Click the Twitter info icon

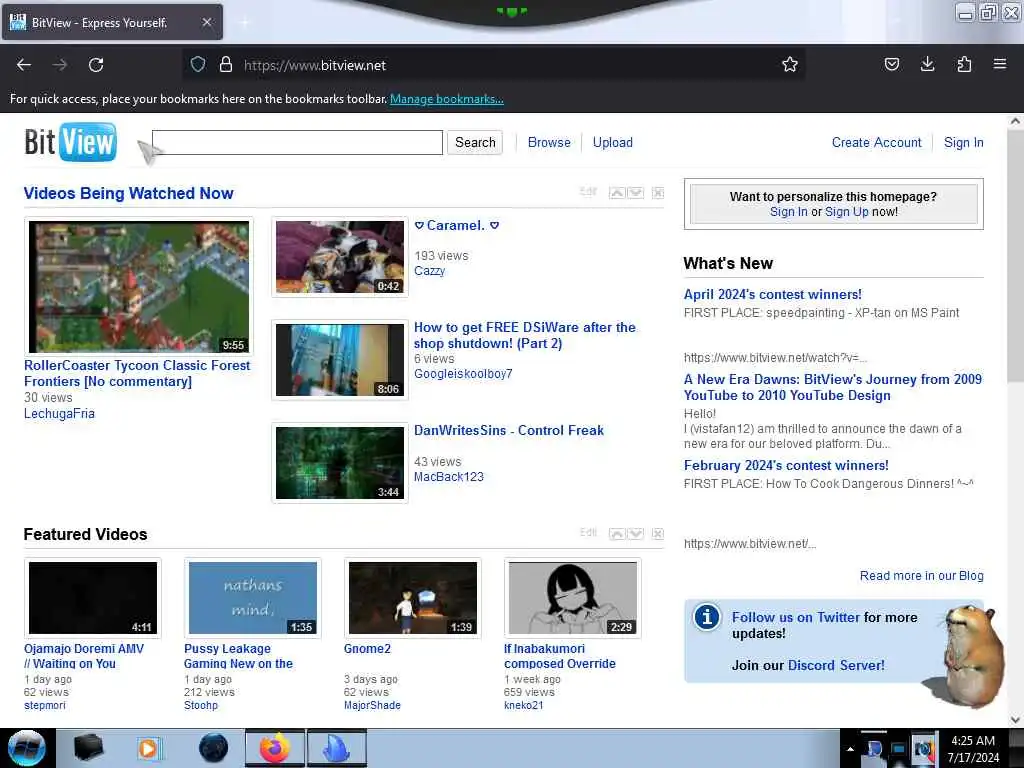click(707, 617)
